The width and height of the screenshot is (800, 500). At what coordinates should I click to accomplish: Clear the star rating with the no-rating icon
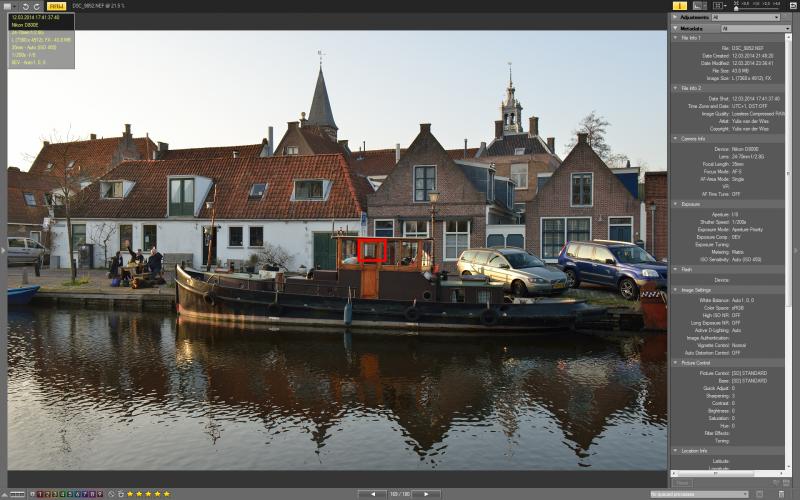(x=111, y=494)
